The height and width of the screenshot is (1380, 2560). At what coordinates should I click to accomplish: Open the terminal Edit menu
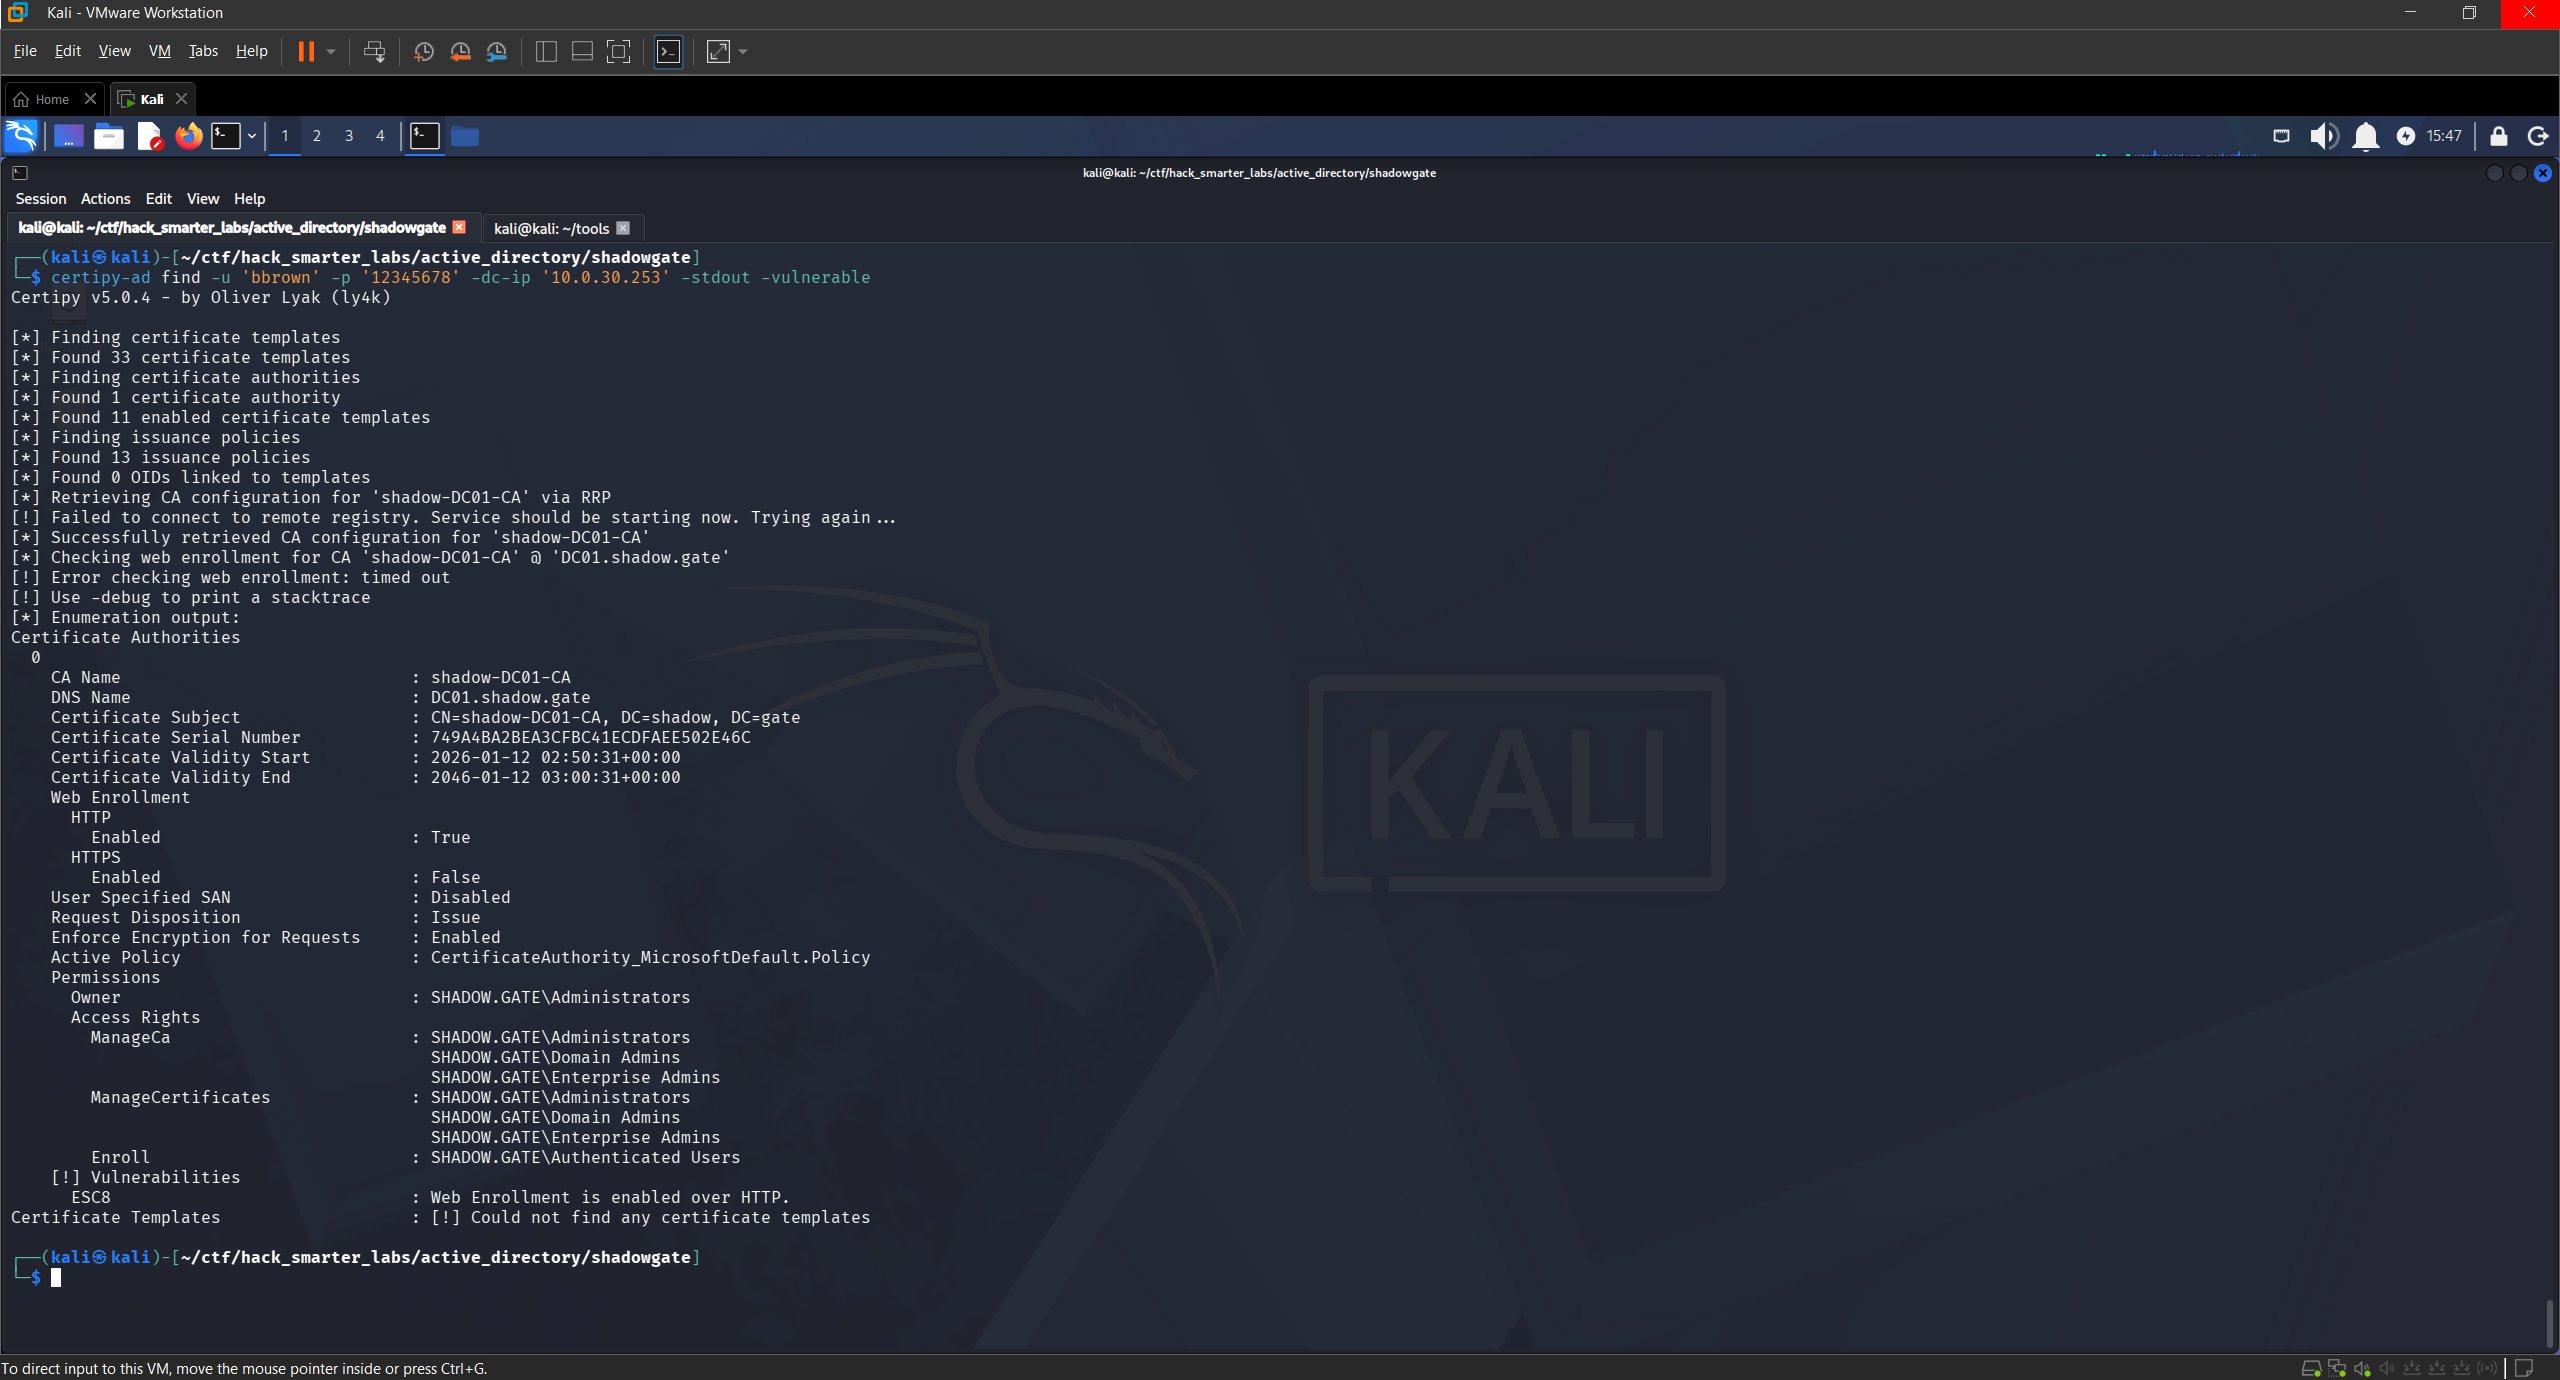[x=158, y=199]
